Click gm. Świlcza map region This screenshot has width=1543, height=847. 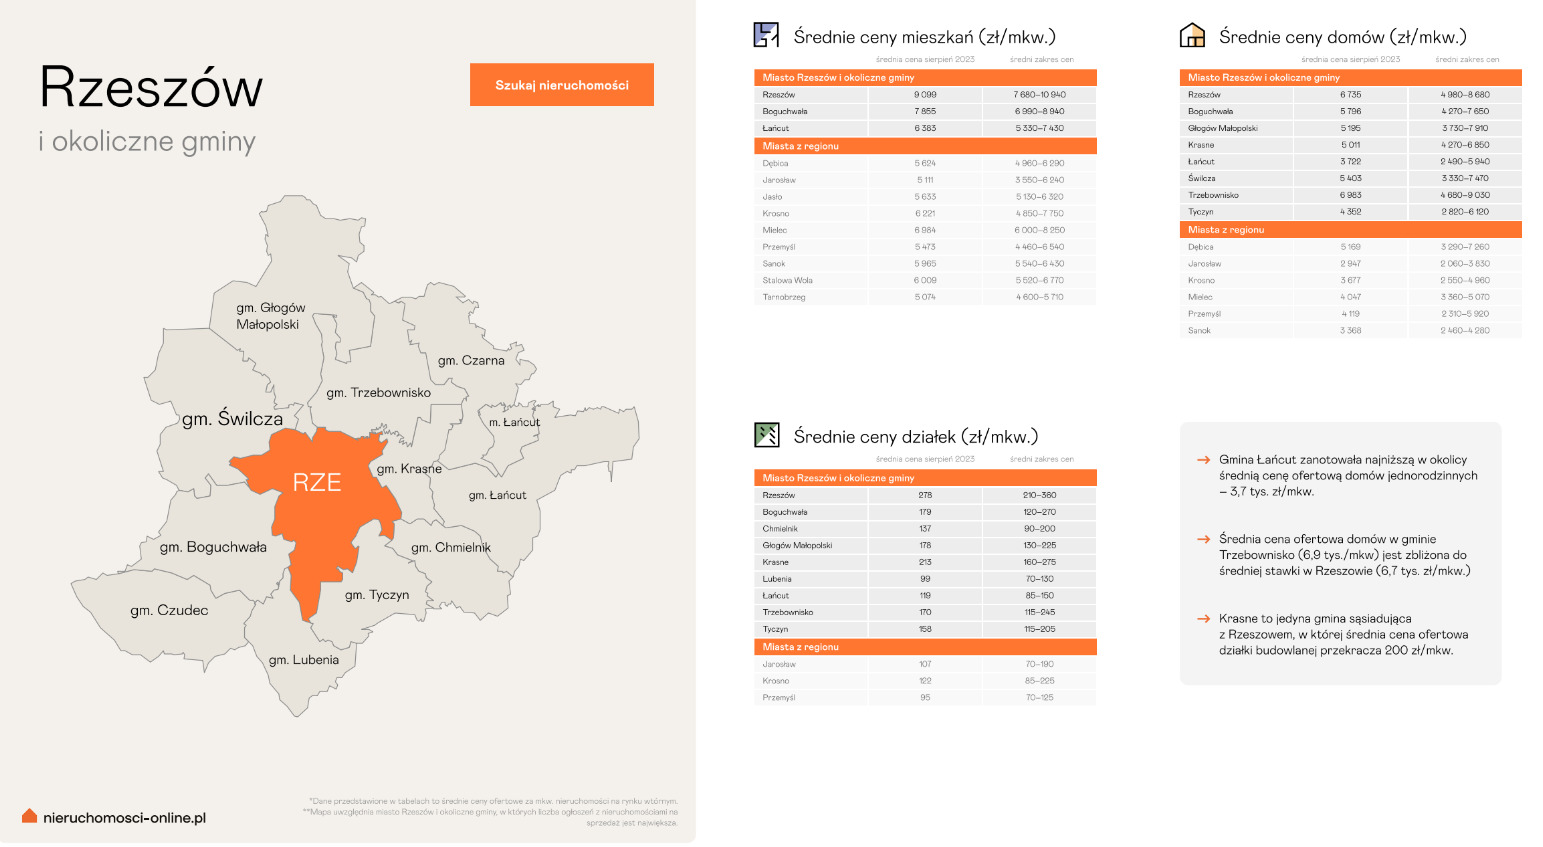click(232, 419)
